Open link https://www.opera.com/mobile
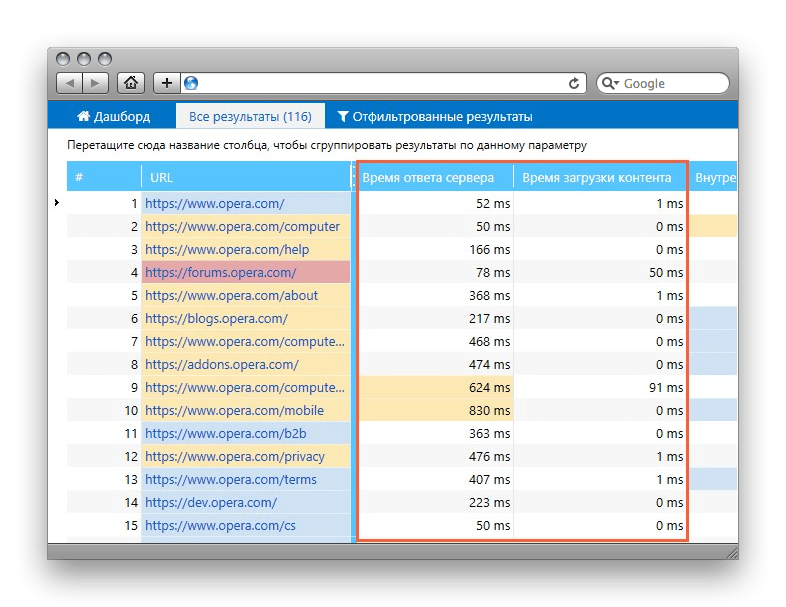786x607 pixels. click(234, 411)
